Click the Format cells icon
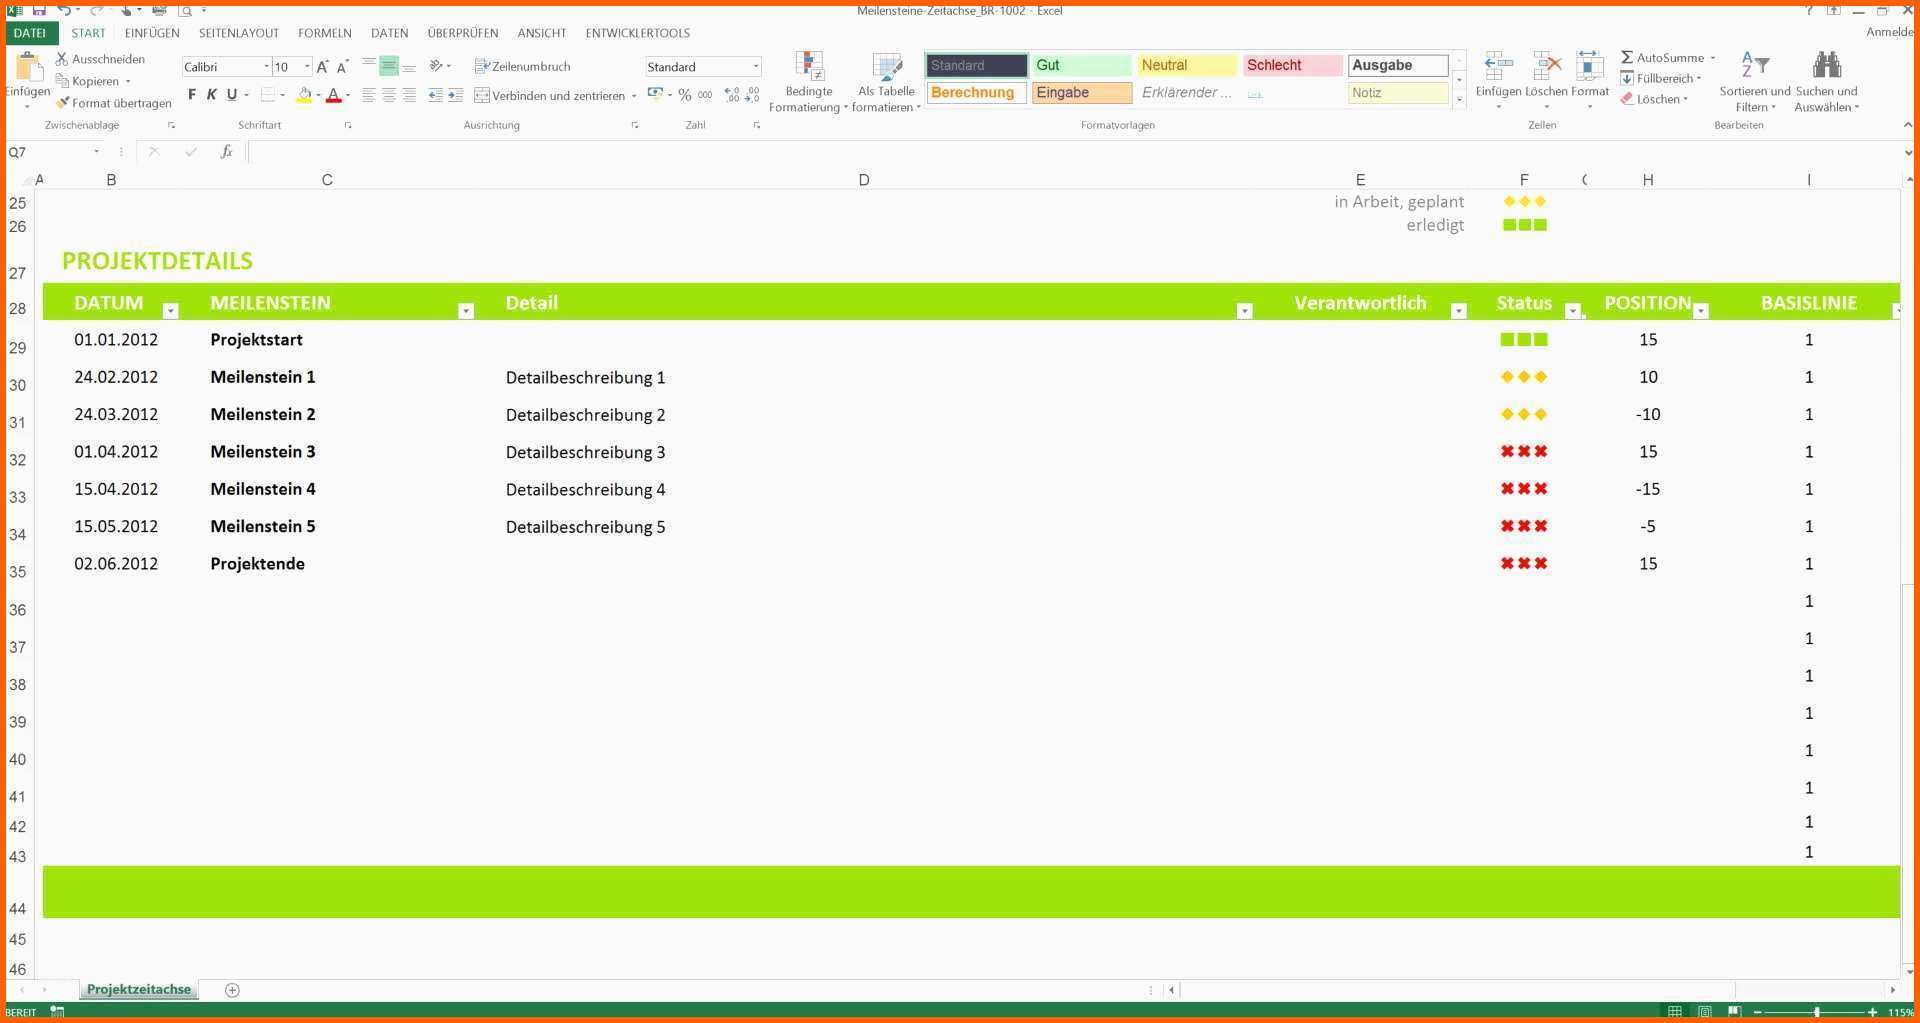 click(x=1589, y=67)
